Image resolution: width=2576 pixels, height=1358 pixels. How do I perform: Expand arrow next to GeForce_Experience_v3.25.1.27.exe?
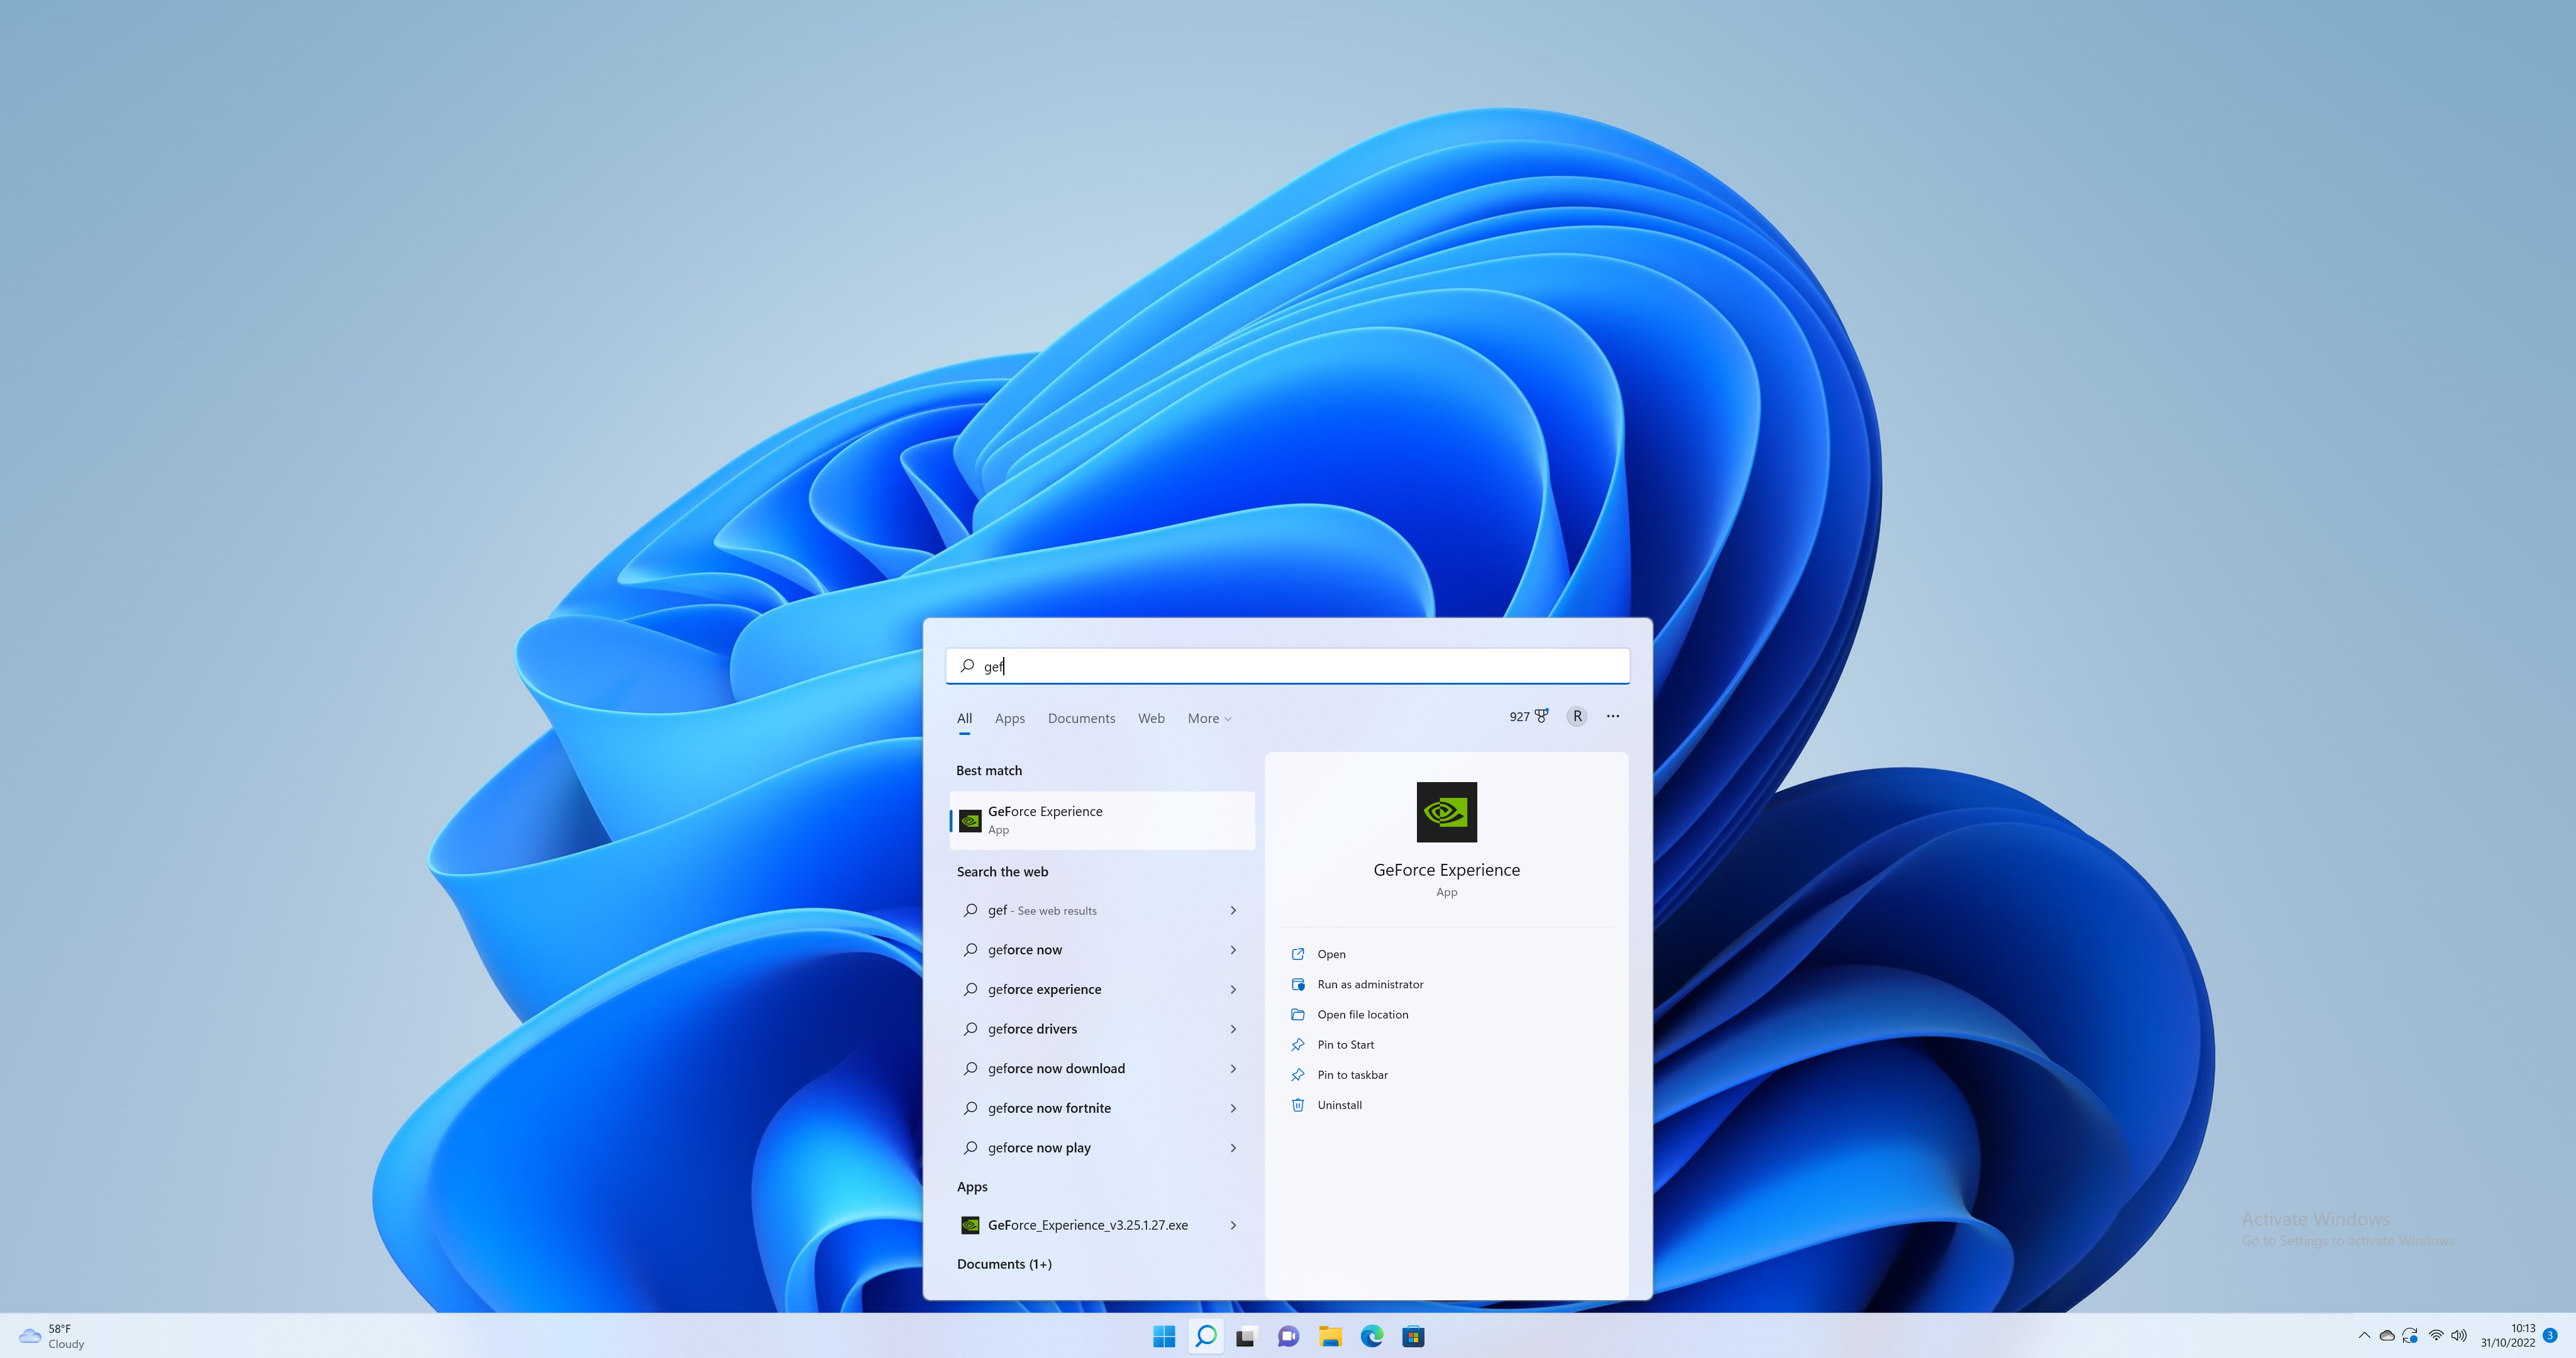click(x=1233, y=1225)
